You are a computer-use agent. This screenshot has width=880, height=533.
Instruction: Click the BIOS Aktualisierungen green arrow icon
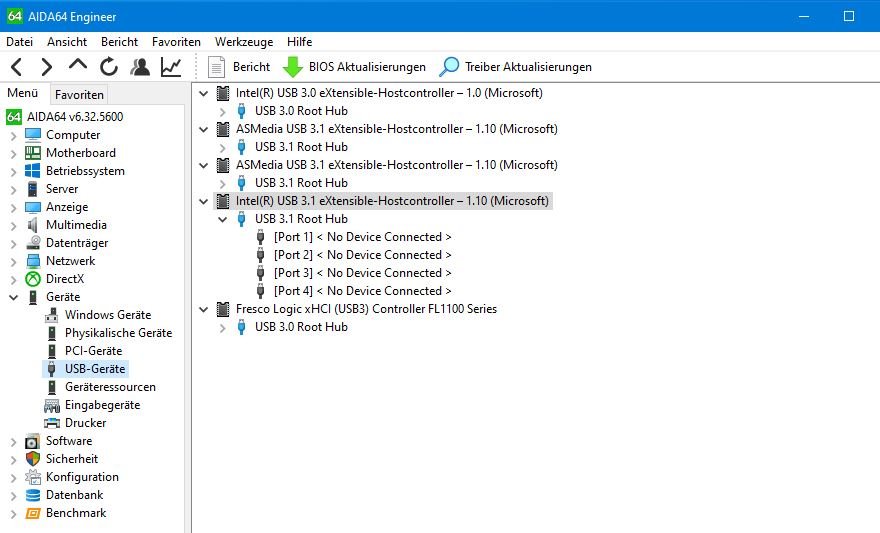tap(293, 67)
